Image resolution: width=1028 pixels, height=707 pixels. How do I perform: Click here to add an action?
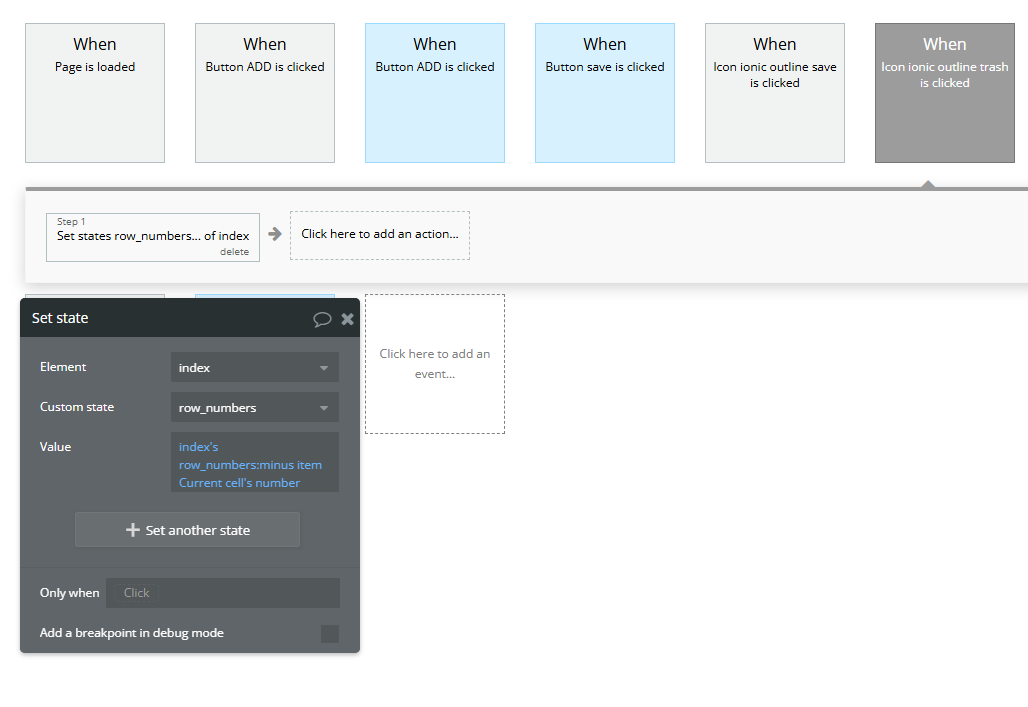point(380,235)
